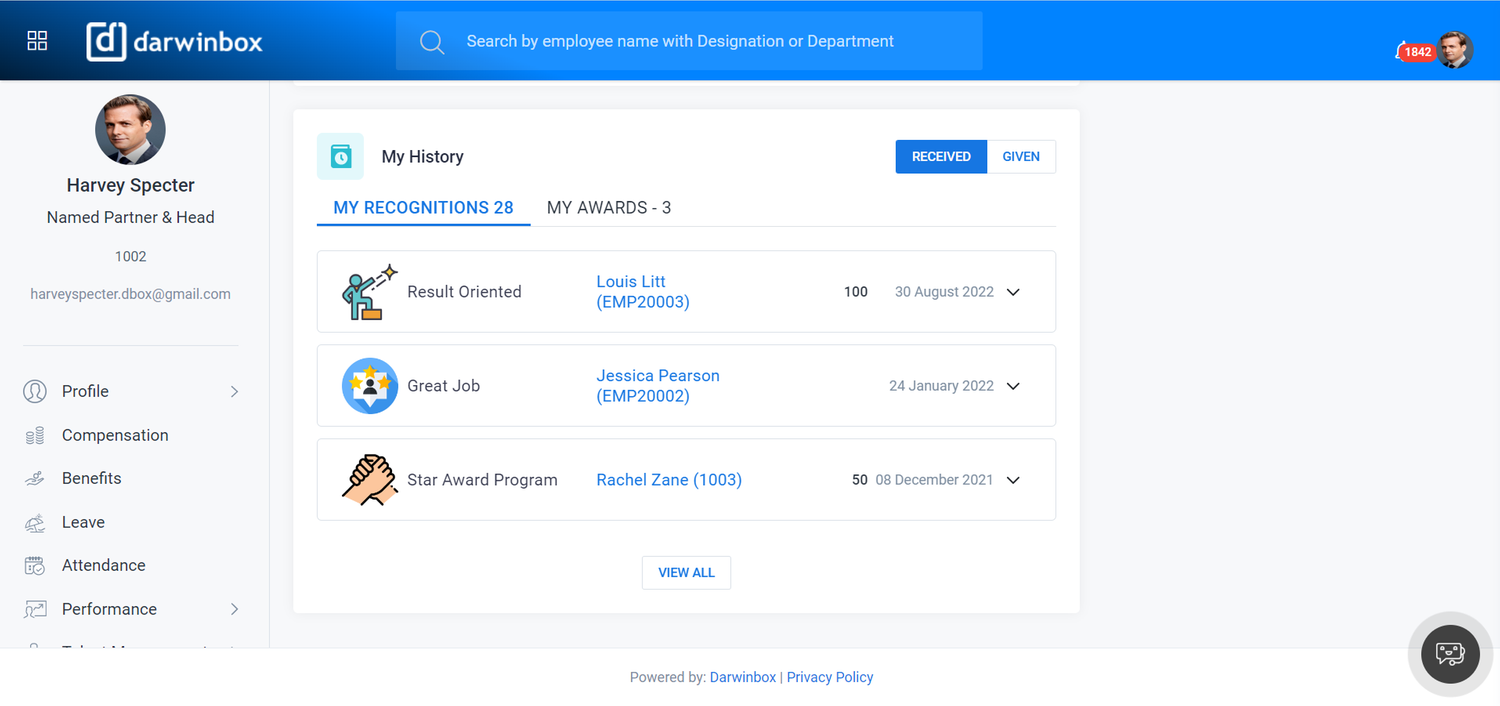The height and width of the screenshot is (706, 1500).
Task: Expand the Result Oriented recognition details
Action: (x=1013, y=291)
